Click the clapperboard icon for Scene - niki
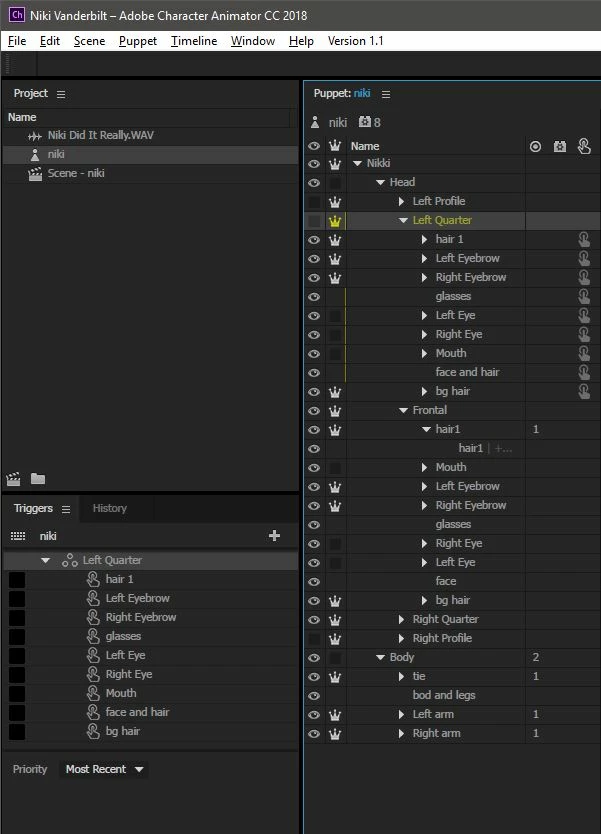 coord(35,174)
